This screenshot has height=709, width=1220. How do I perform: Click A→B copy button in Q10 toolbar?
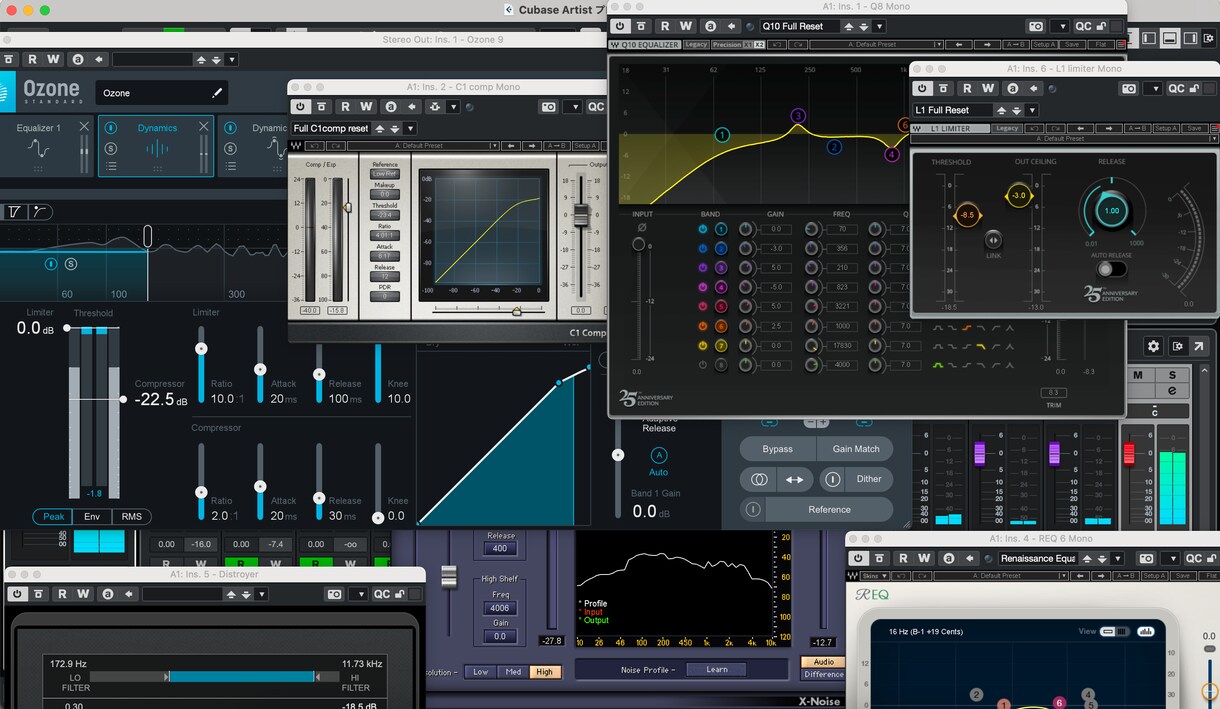pos(1016,45)
